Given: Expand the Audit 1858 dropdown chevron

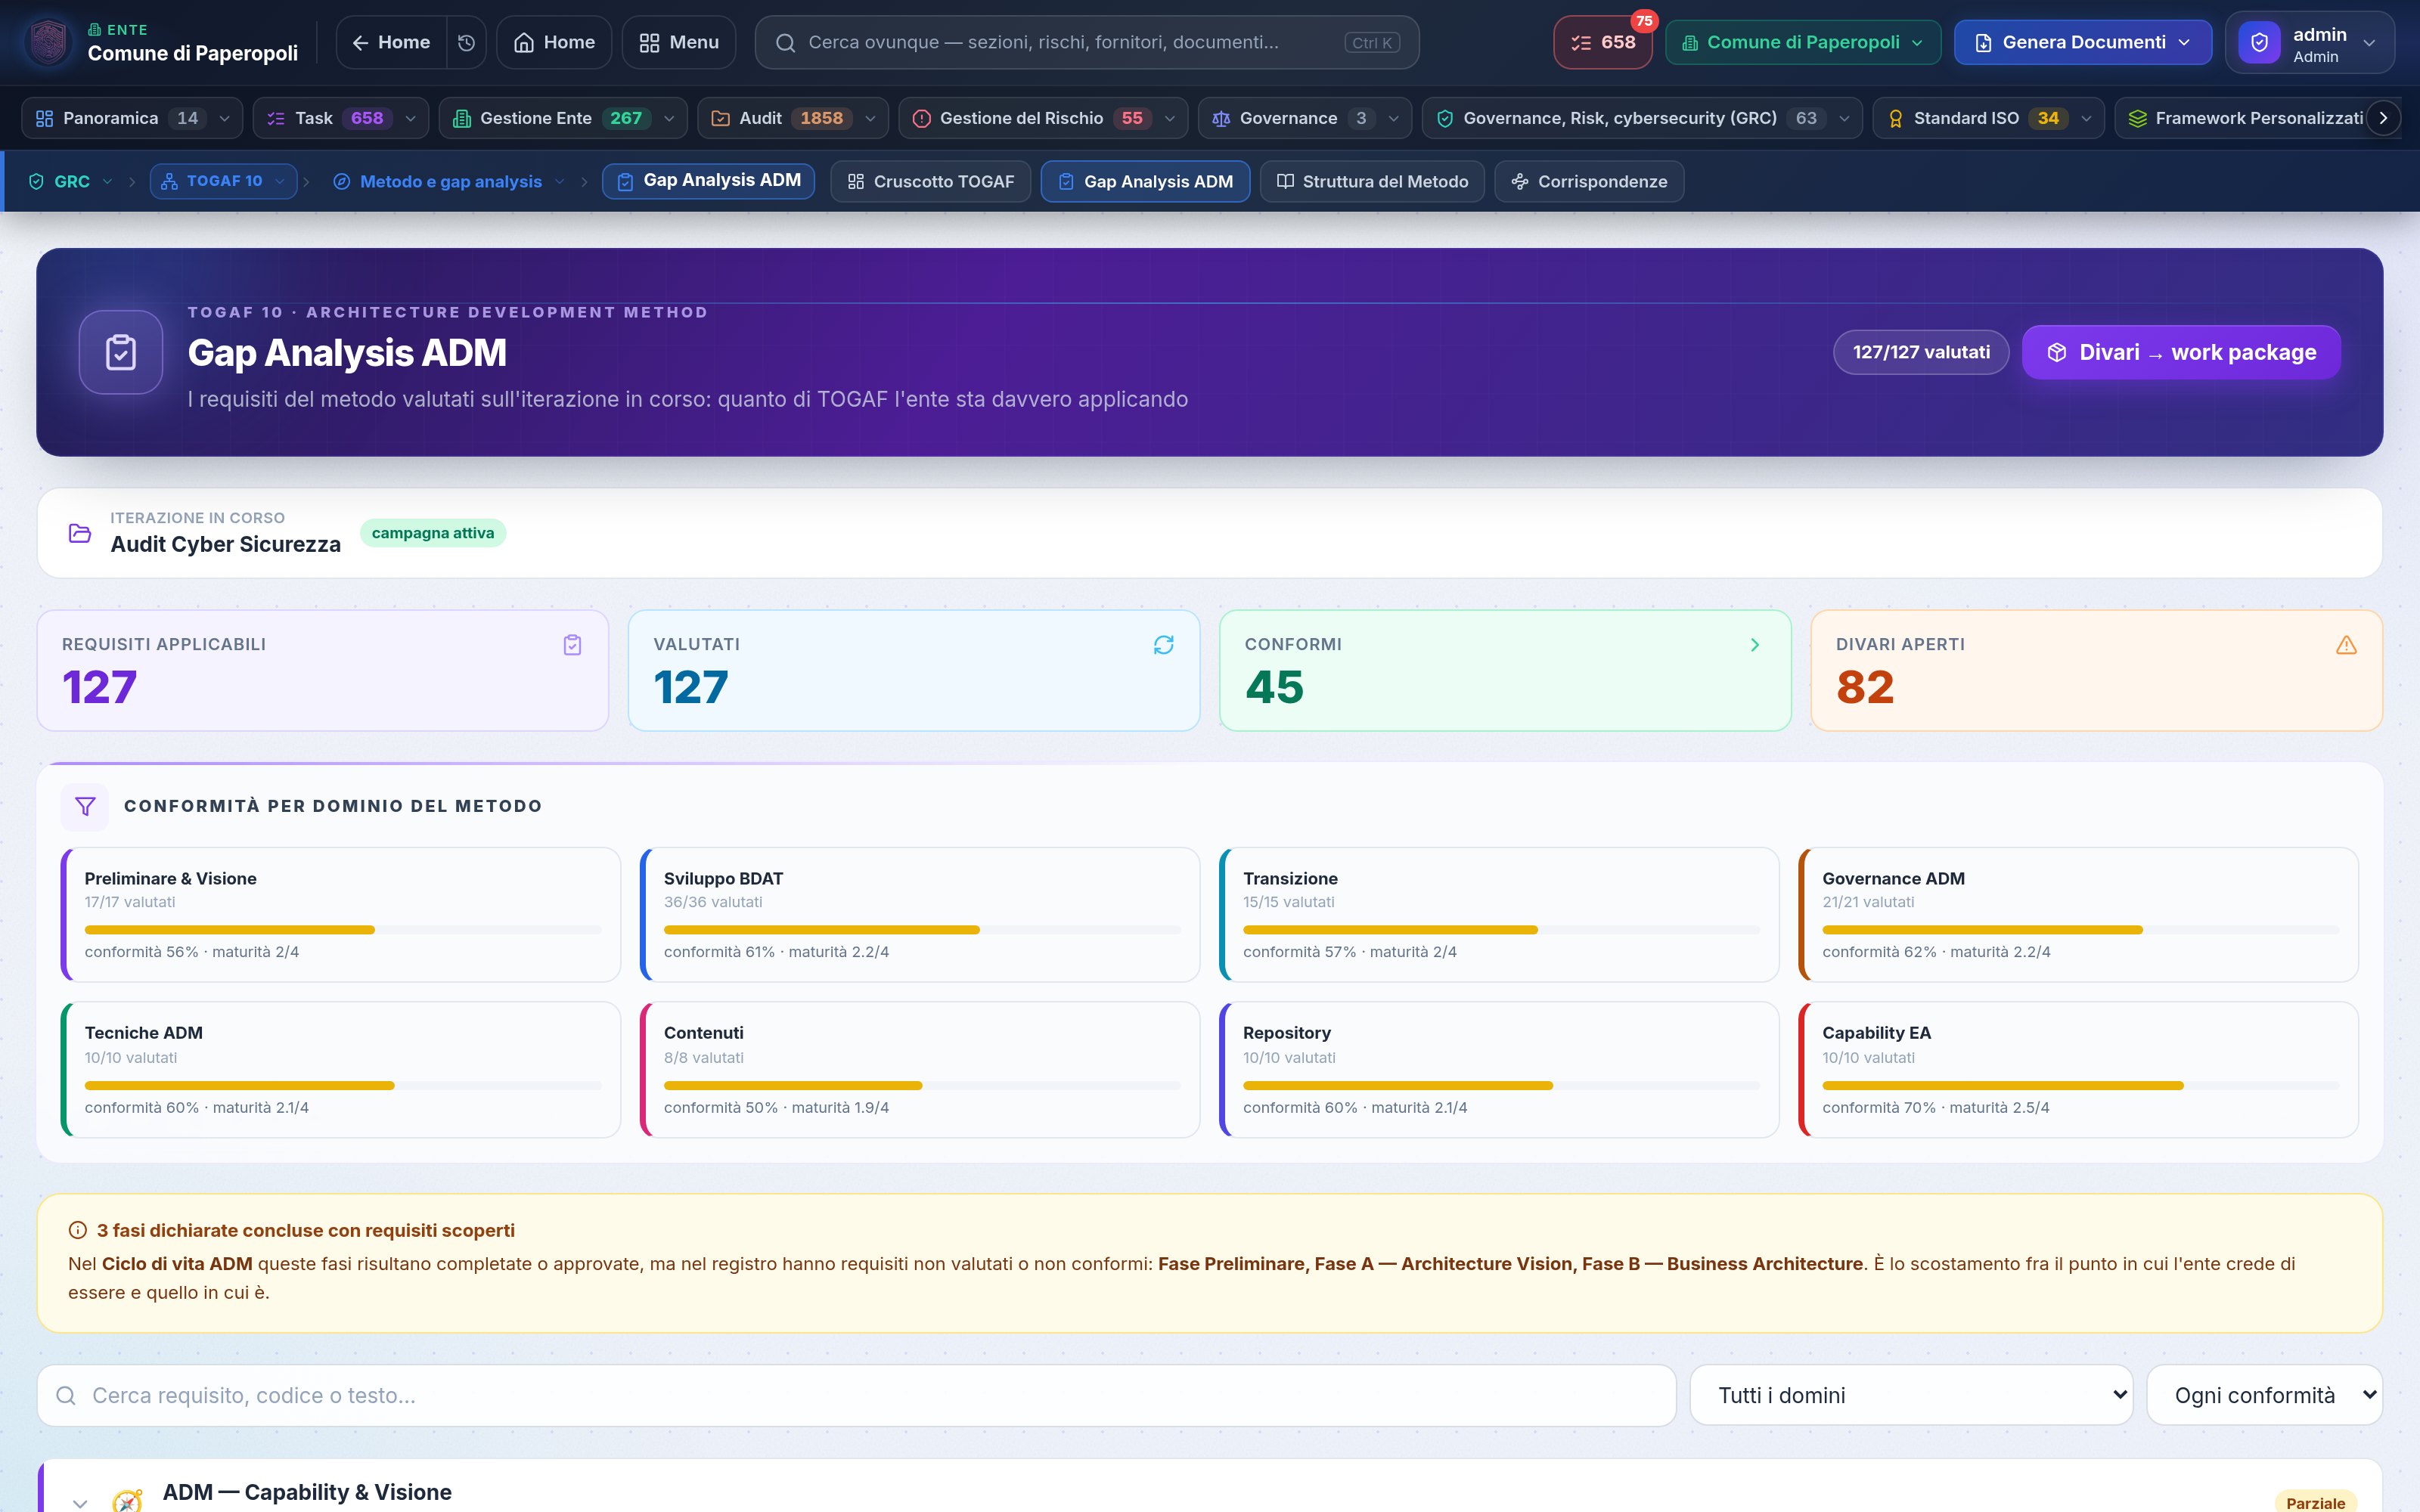Looking at the screenshot, I should [x=870, y=118].
